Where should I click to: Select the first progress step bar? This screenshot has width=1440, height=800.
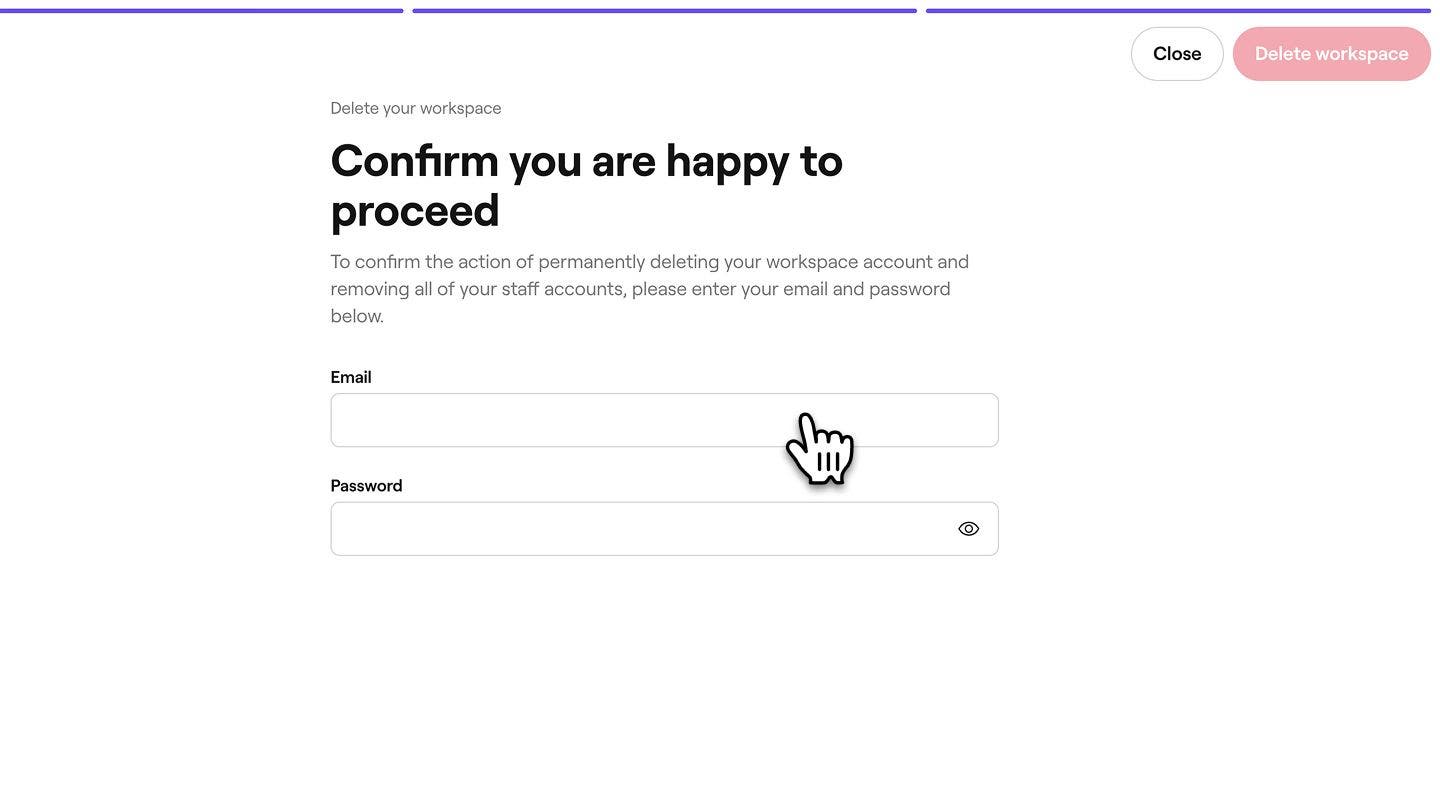click(x=201, y=11)
